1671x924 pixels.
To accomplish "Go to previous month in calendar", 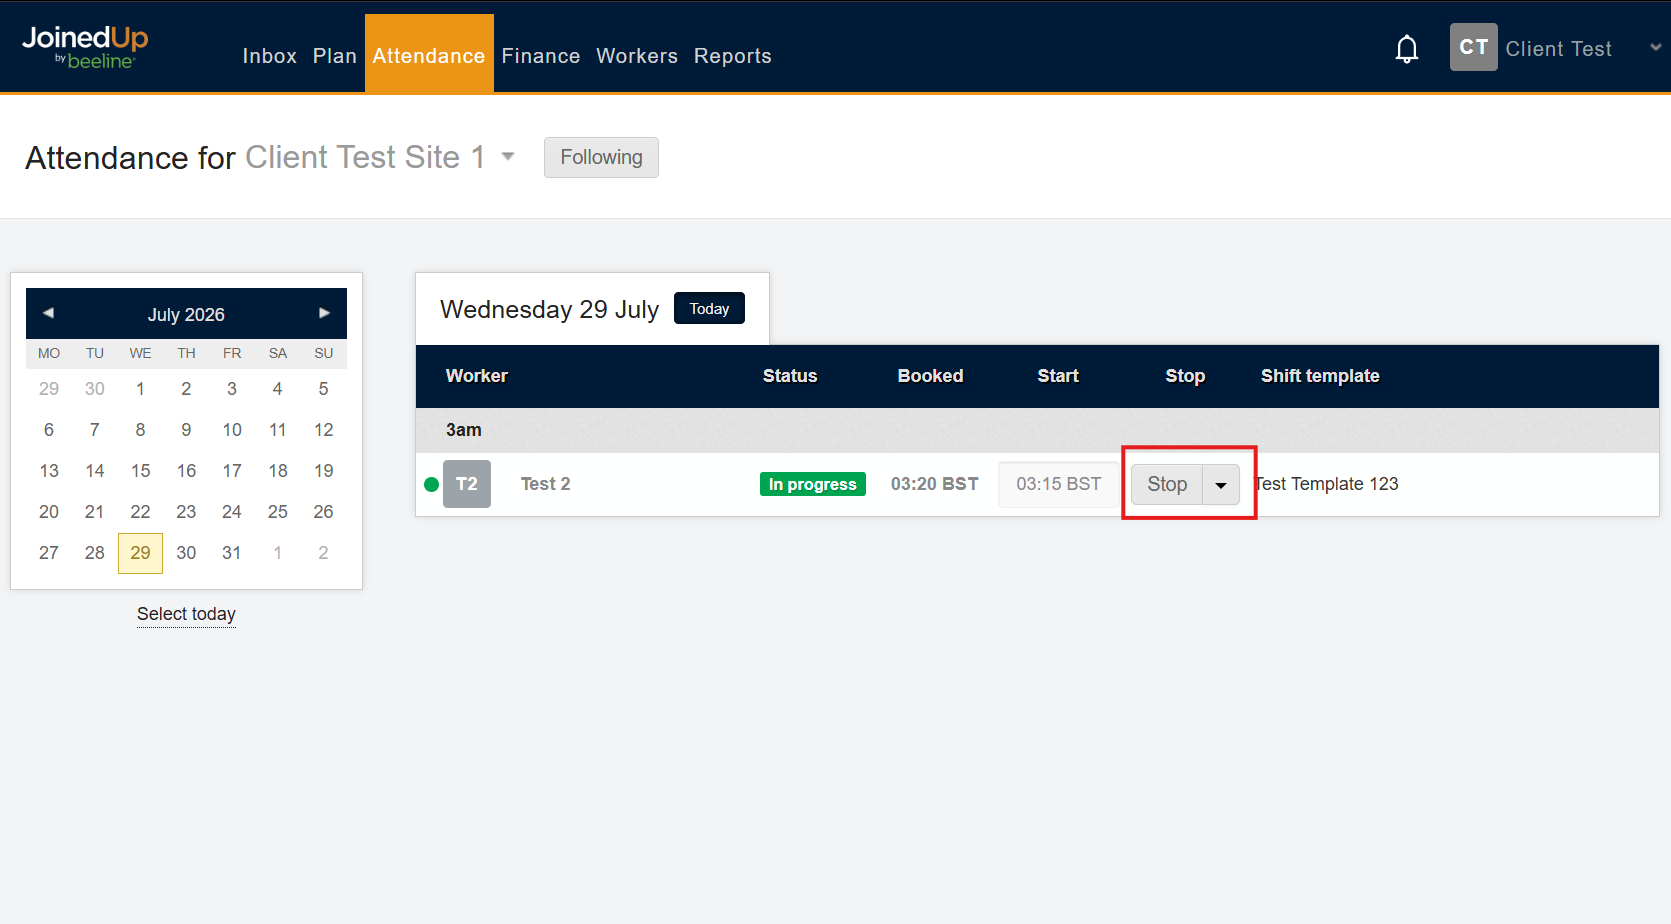I will pos(48,313).
